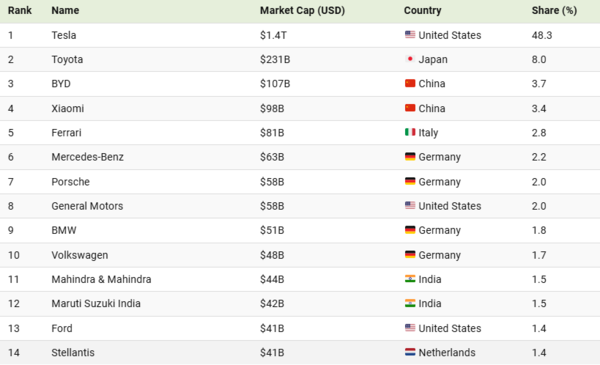Click the Share (%) column header

click(x=554, y=10)
